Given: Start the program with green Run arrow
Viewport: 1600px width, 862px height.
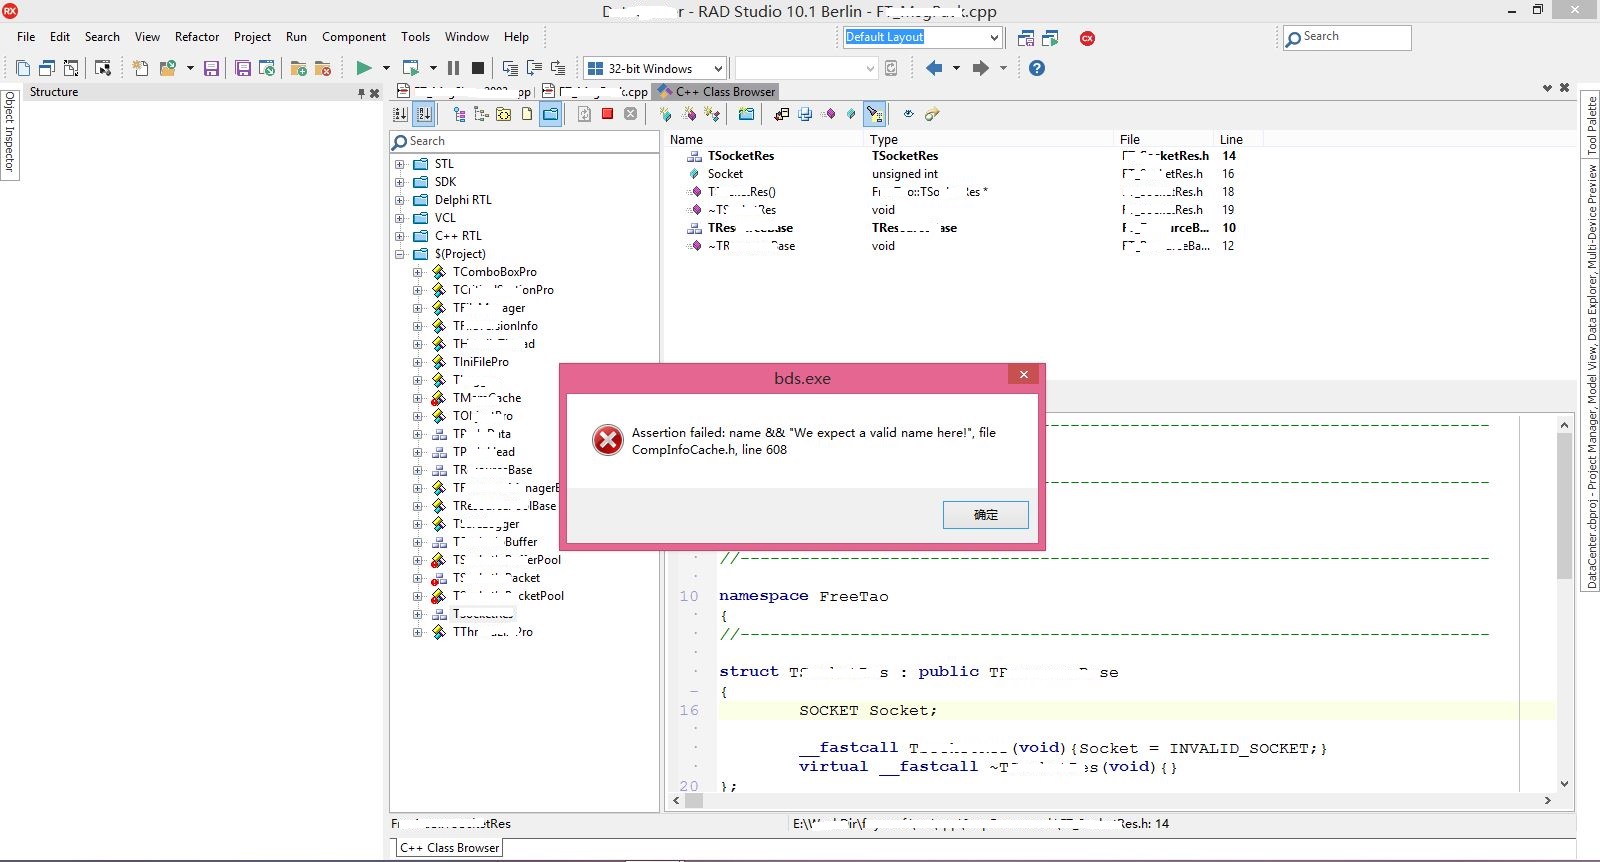Looking at the screenshot, I should click(x=364, y=68).
